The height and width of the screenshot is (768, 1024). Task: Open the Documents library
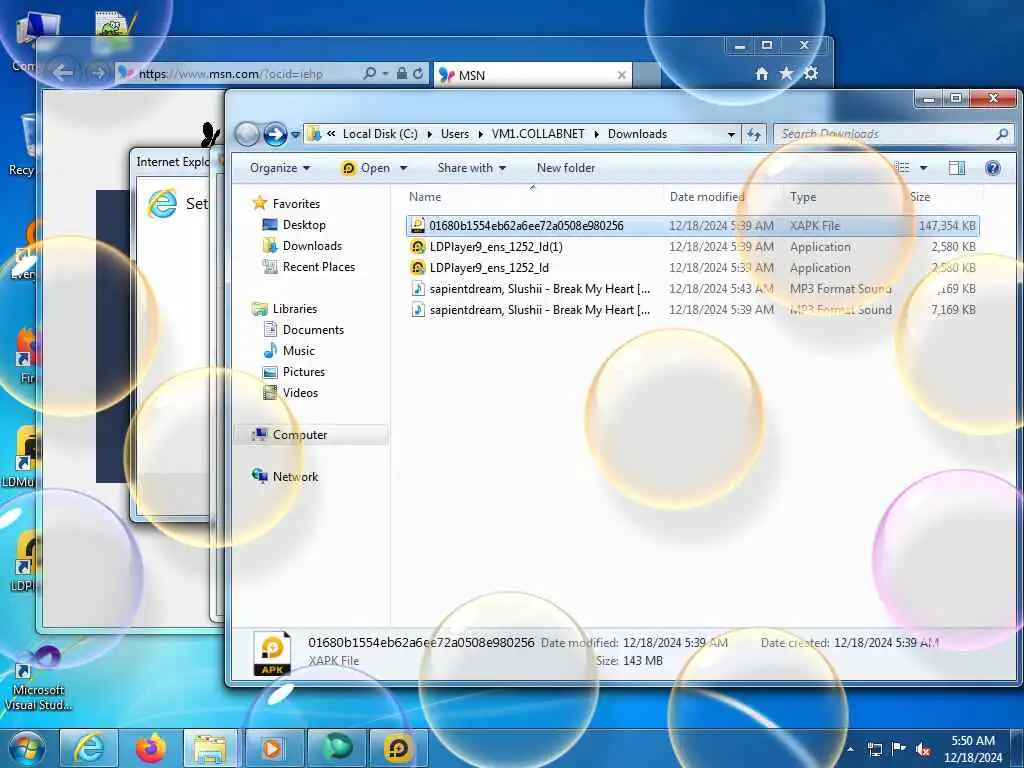coord(313,330)
